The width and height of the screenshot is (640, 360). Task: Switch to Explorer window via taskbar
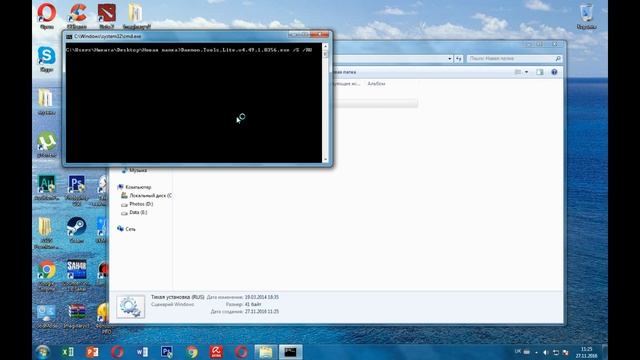(x=266, y=351)
